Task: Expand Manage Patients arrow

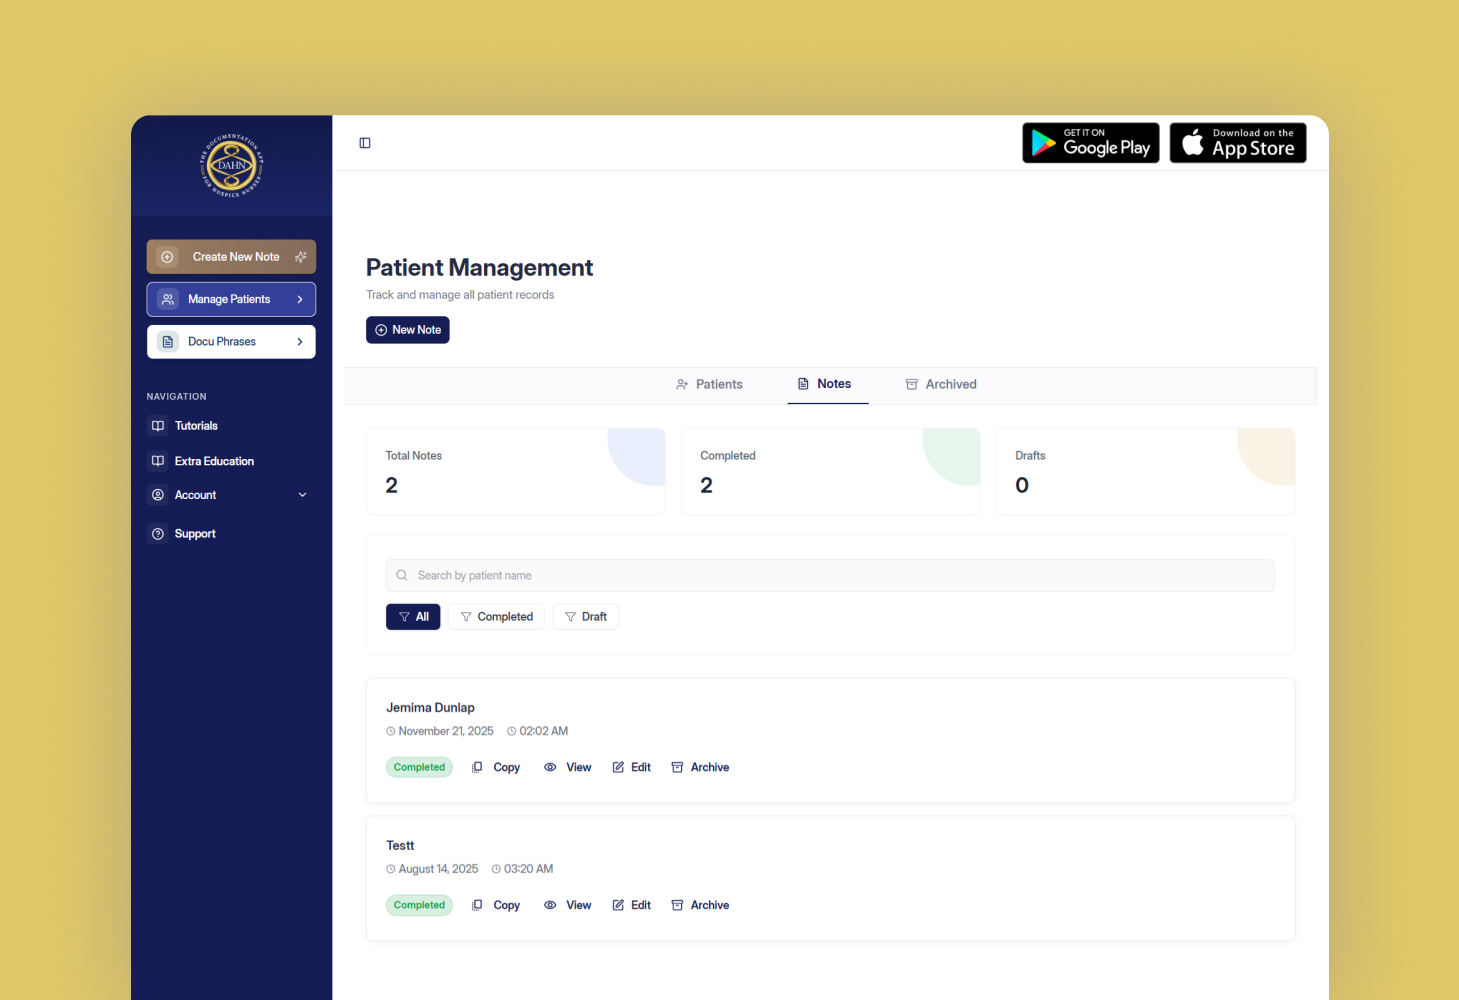Action: tap(300, 299)
